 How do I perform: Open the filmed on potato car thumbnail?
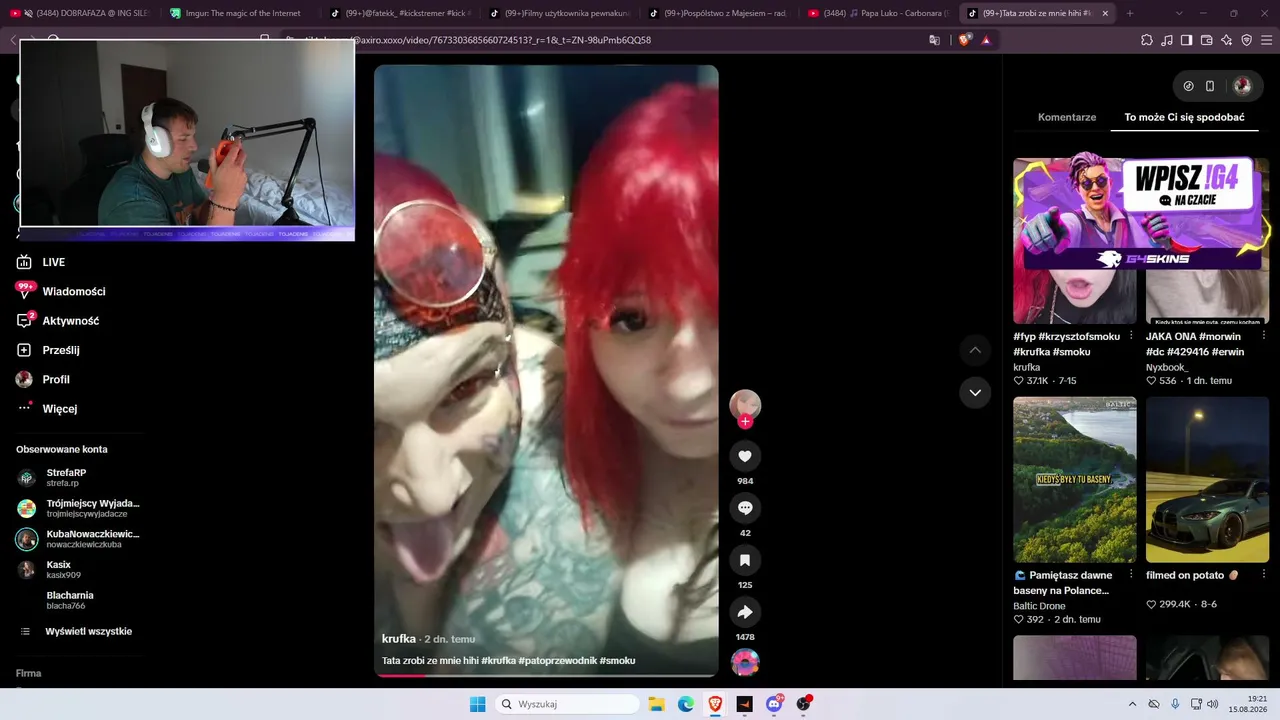pos(1207,480)
